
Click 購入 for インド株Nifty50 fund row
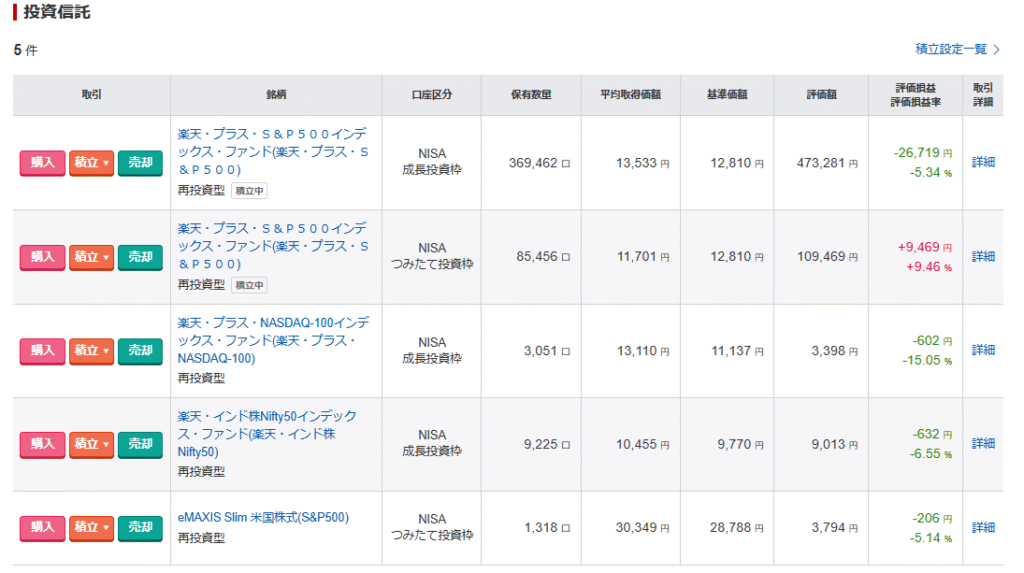point(42,444)
